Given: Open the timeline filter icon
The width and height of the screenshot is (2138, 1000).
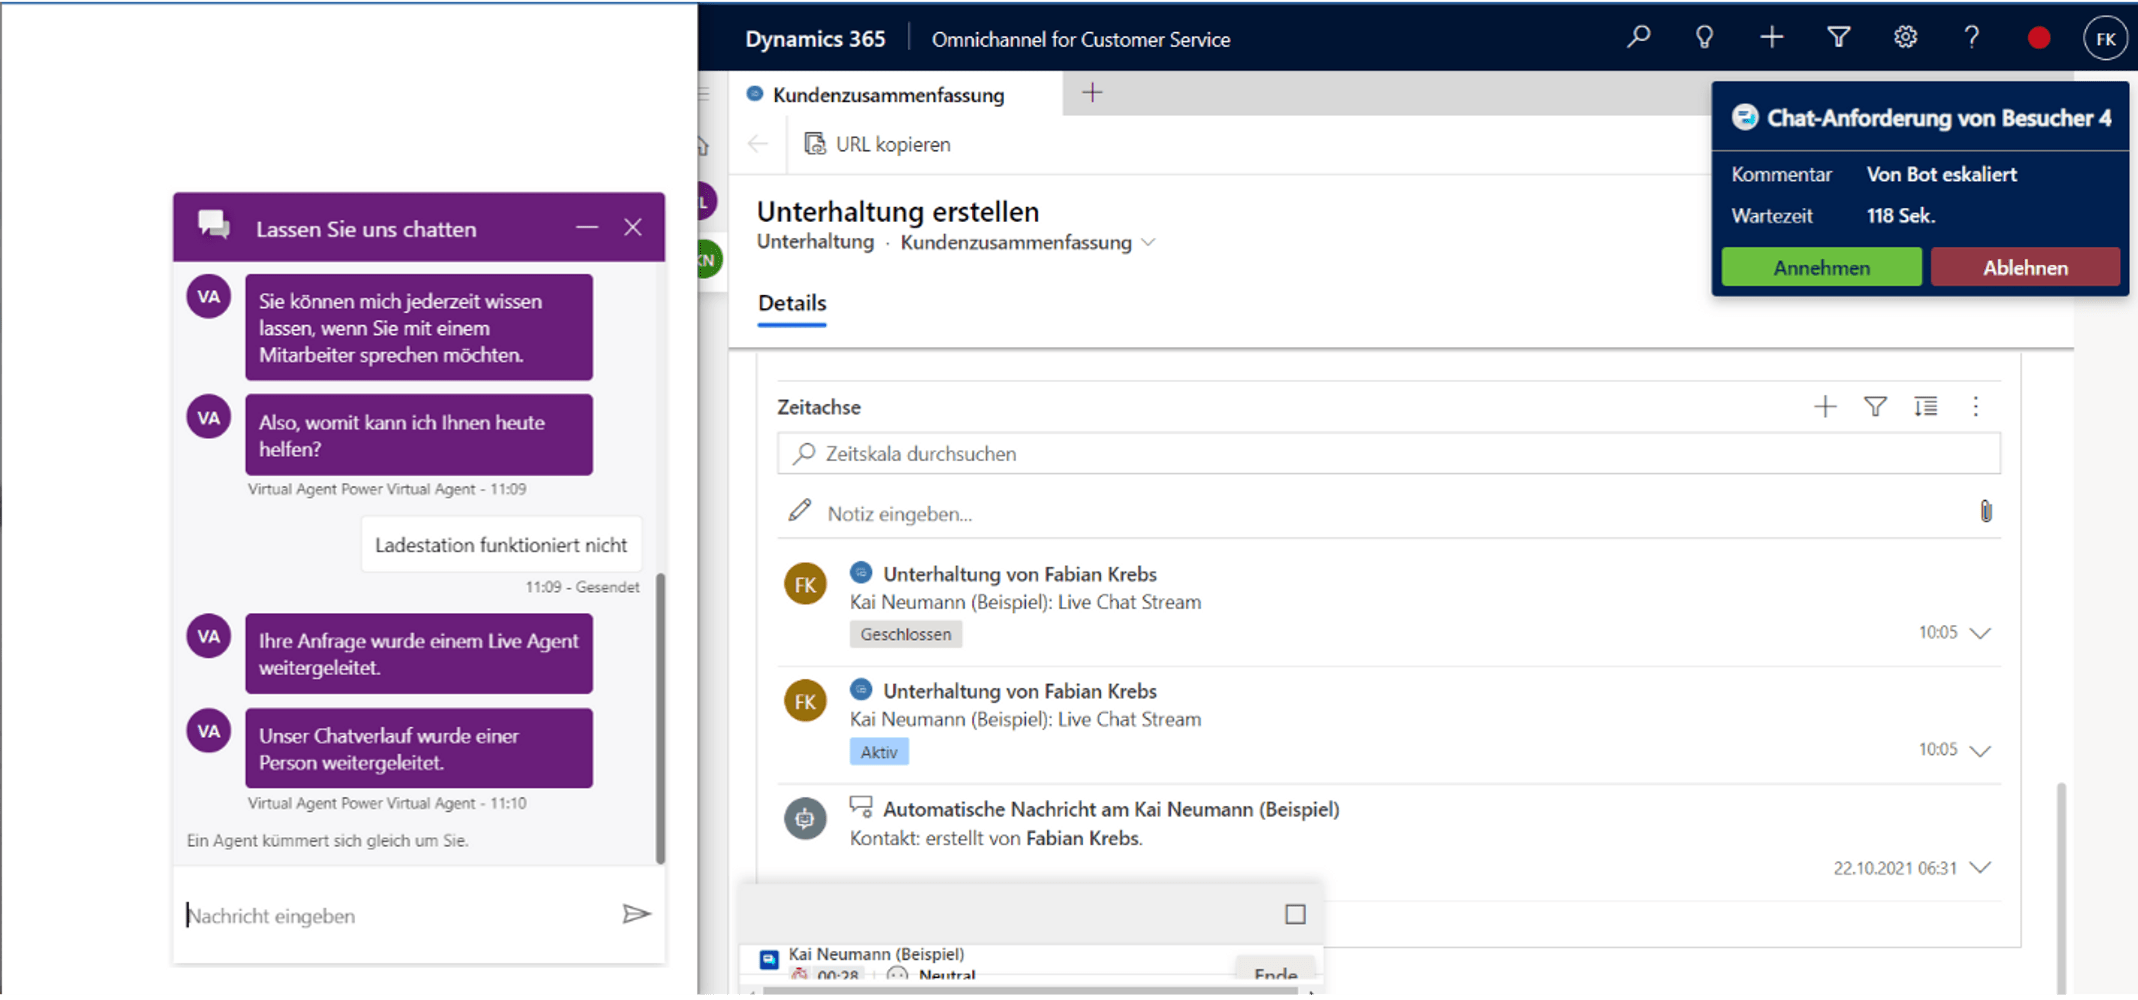Looking at the screenshot, I should click(1875, 407).
